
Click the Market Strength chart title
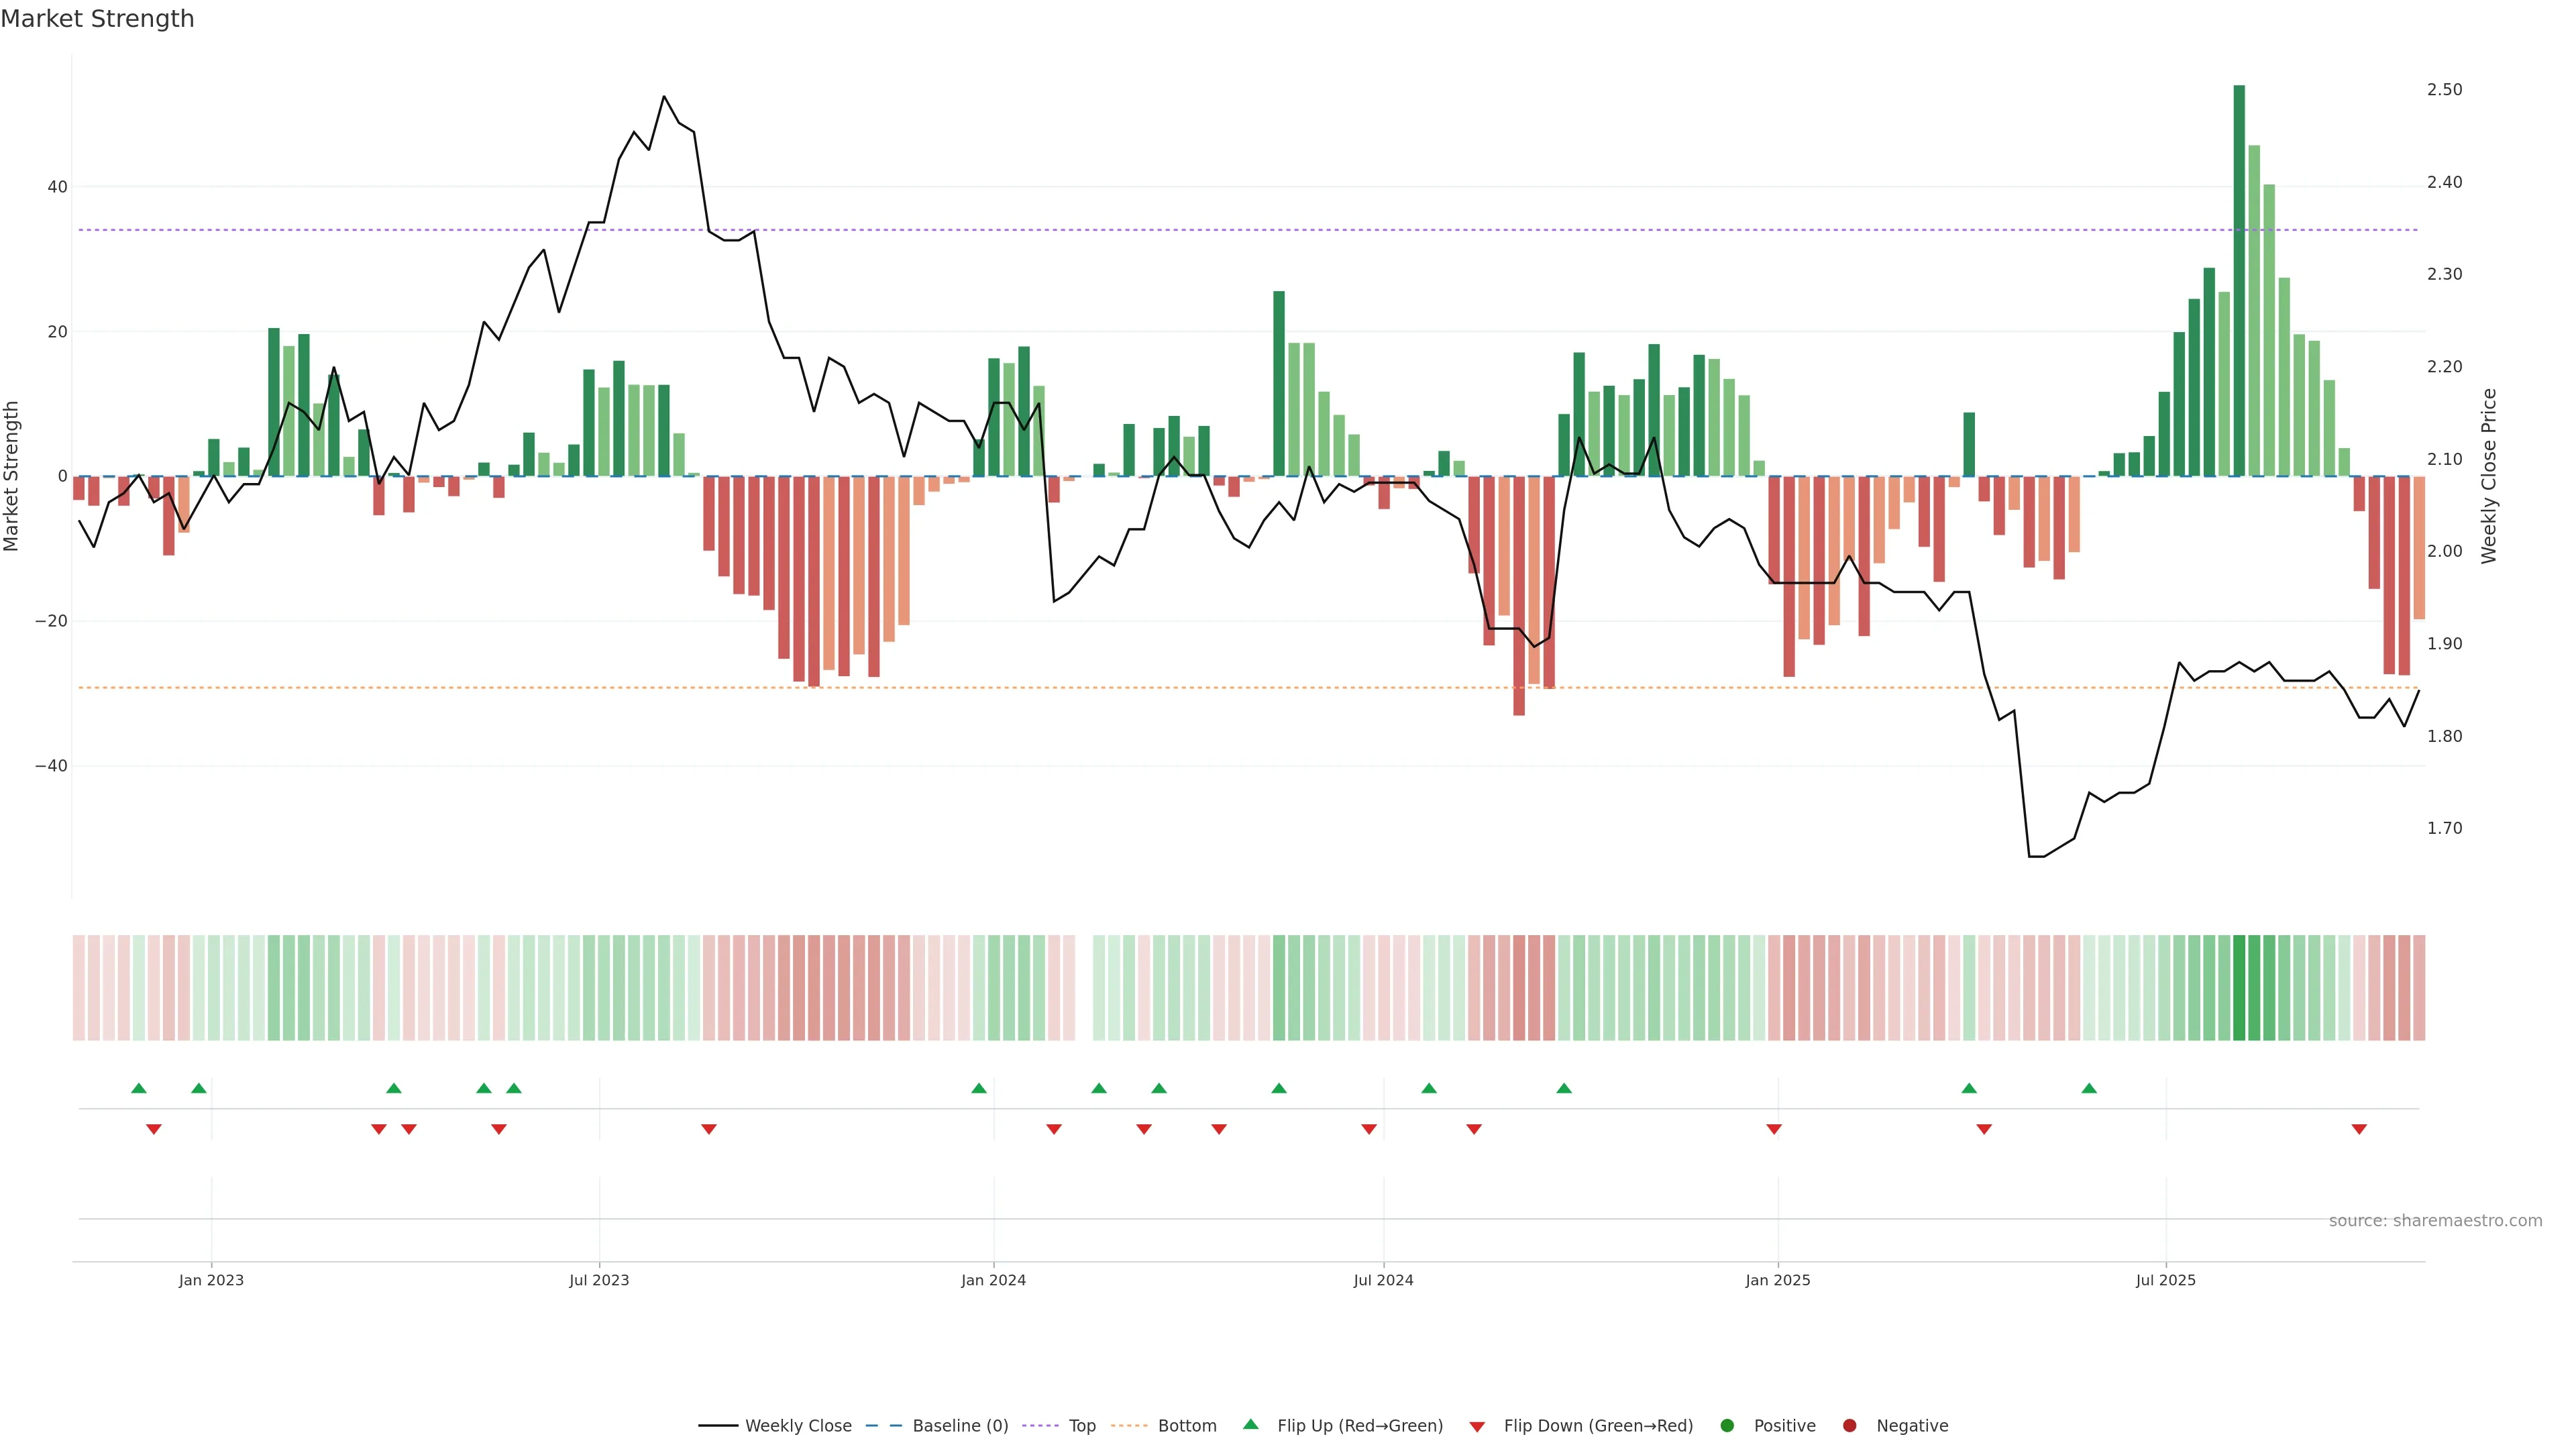[97, 19]
